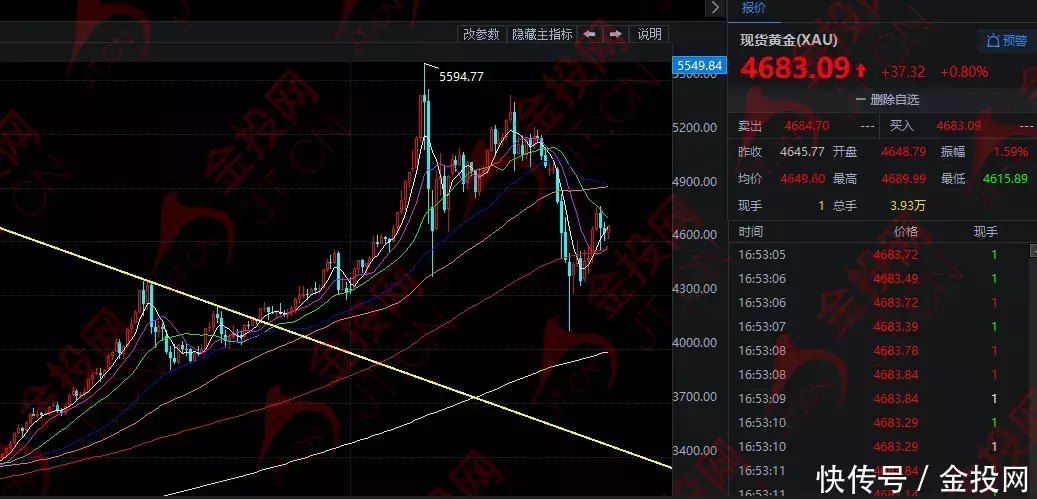Select the 卖出 sell price 4684.70

point(808,126)
